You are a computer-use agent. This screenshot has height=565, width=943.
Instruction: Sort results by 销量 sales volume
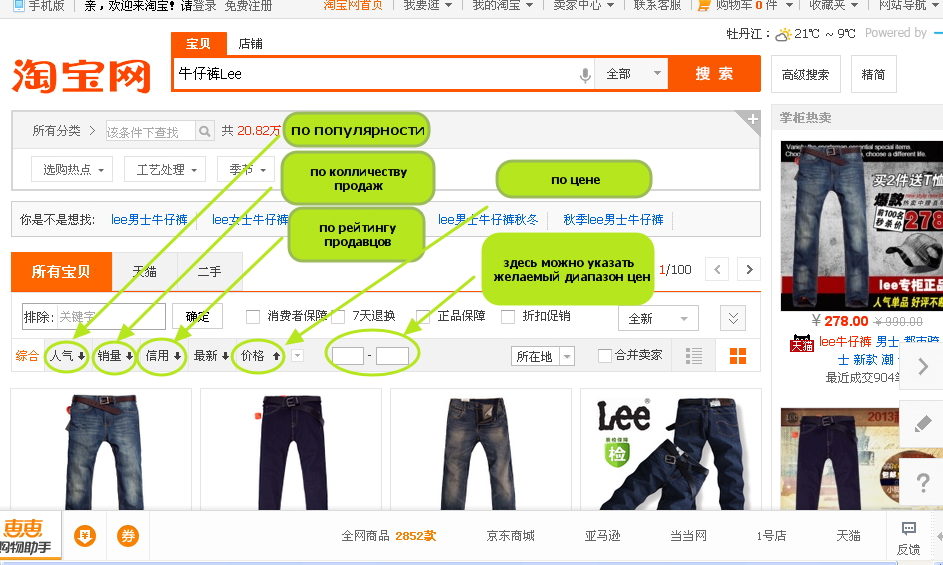tap(115, 356)
